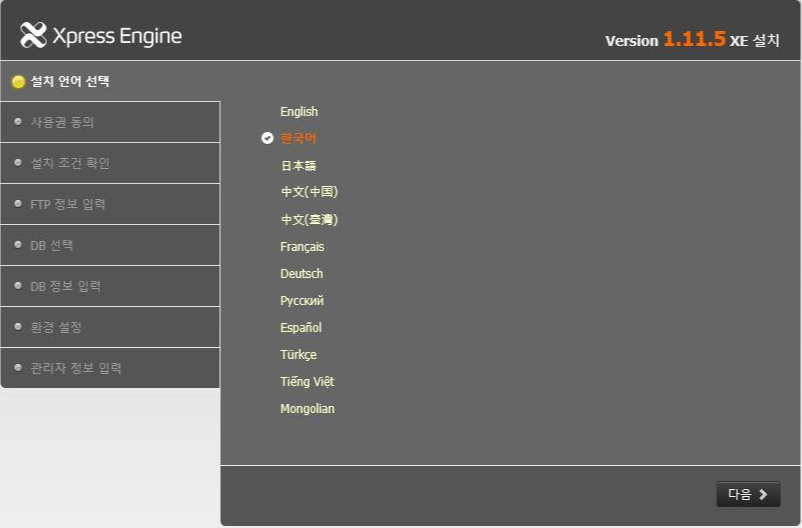Click the Version 1.11.5 text

pos(665,39)
